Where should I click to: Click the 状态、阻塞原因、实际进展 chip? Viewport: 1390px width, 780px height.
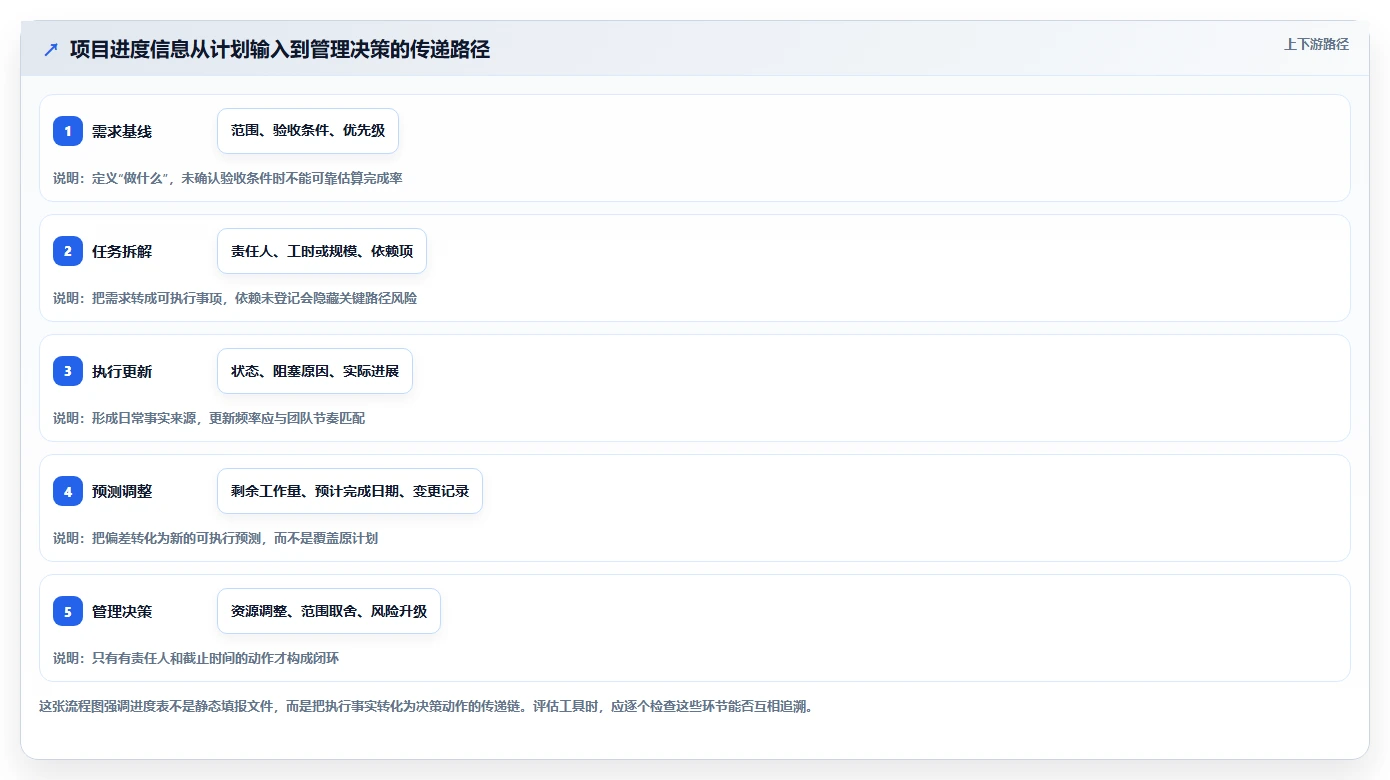coord(315,371)
